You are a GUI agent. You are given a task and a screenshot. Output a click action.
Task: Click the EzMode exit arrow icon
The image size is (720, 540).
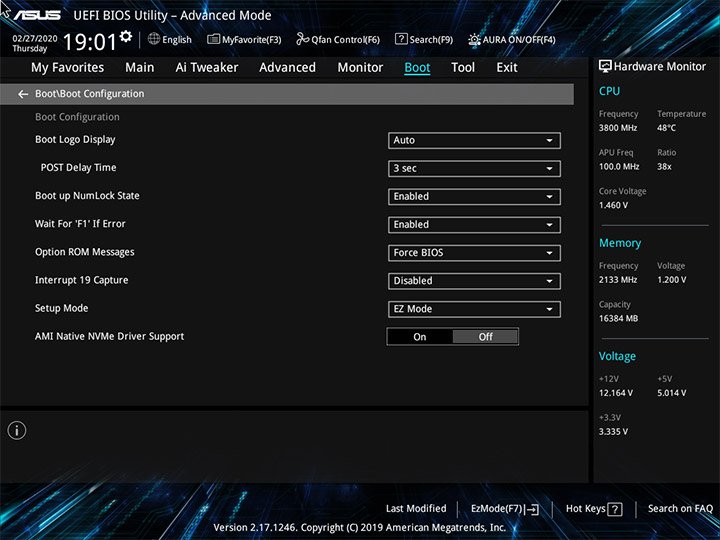point(531,509)
